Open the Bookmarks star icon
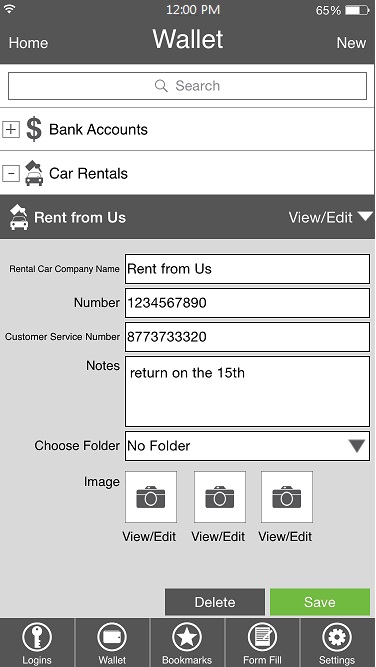Viewport: 376px width, 667px height. [187, 637]
